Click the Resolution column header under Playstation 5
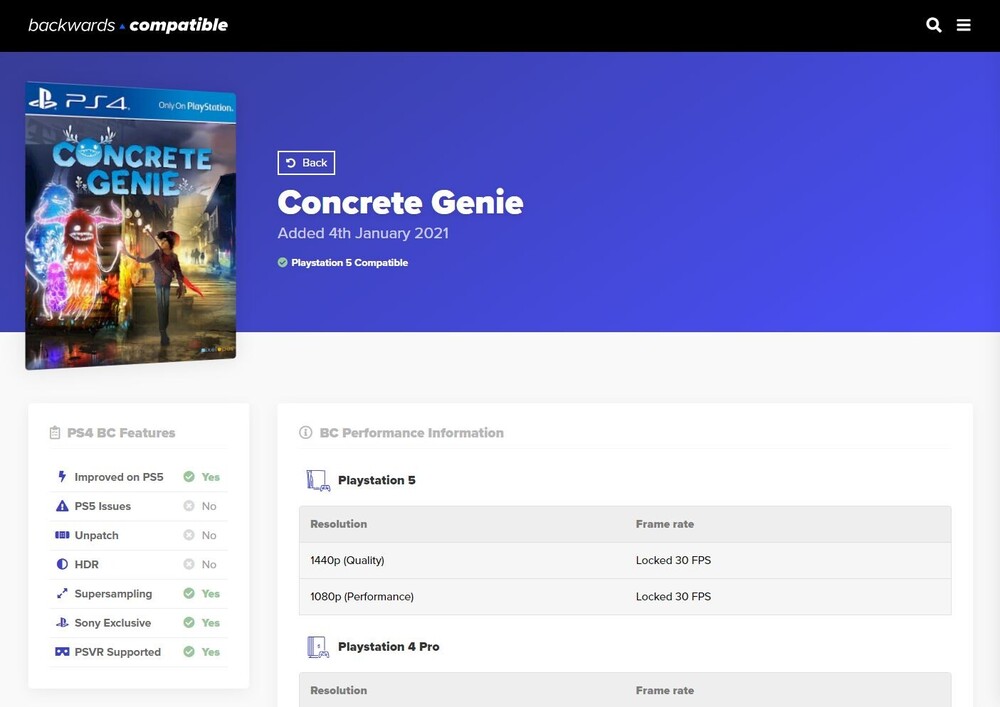Image resolution: width=1000 pixels, height=707 pixels. 339,524
